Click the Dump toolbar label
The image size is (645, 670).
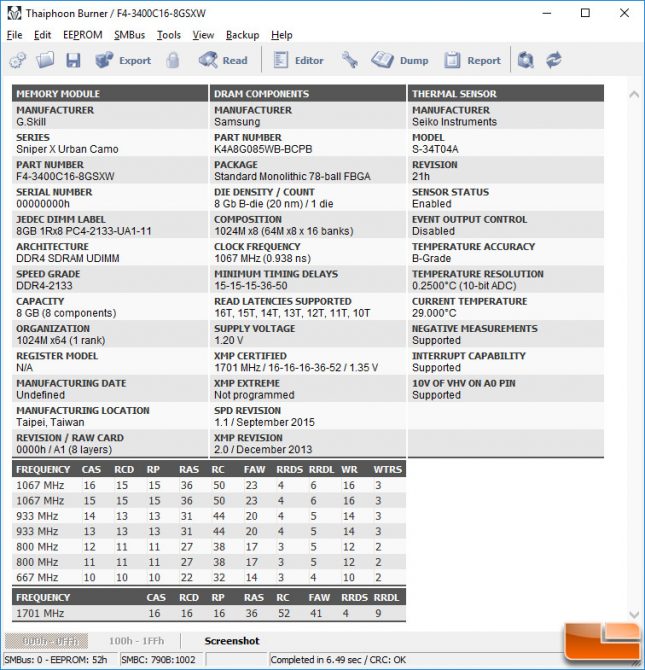[x=414, y=61]
